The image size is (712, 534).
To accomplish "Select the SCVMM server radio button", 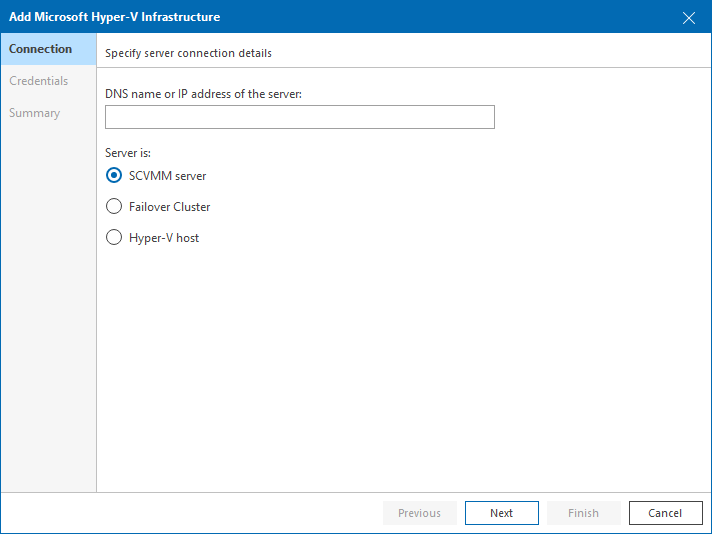I will [x=114, y=175].
